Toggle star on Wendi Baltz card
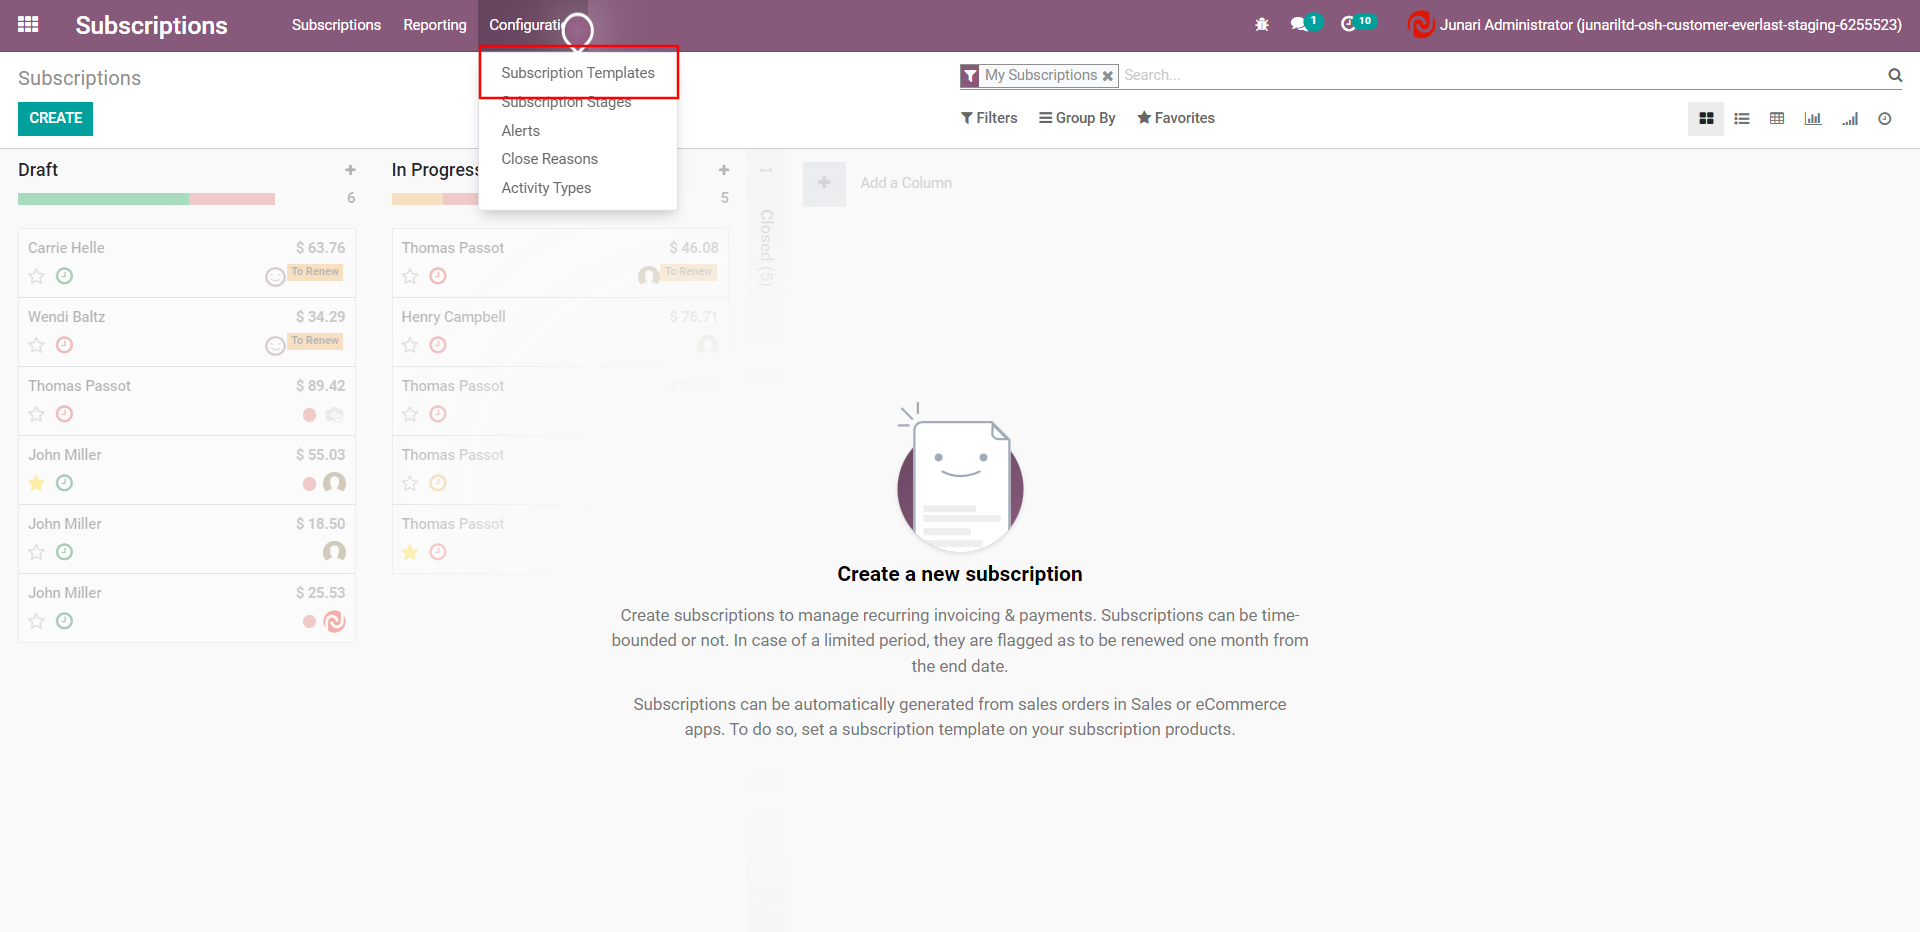The width and height of the screenshot is (1920, 932). (37, 345)
